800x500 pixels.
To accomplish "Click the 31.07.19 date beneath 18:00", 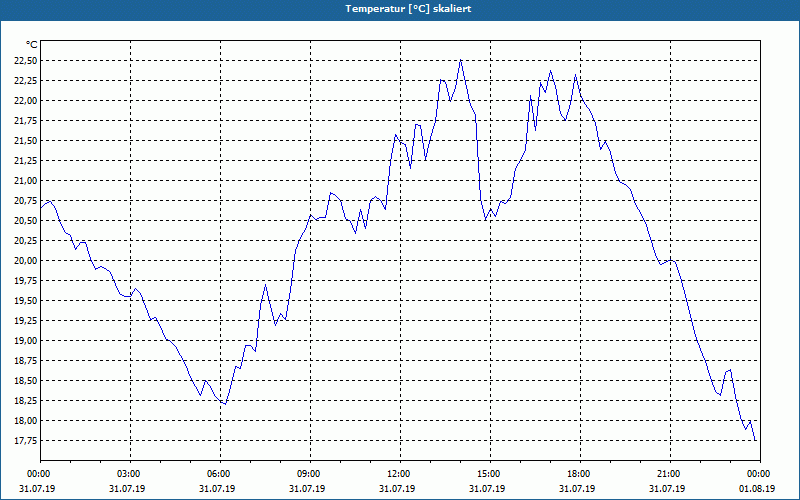I will 577,489.
